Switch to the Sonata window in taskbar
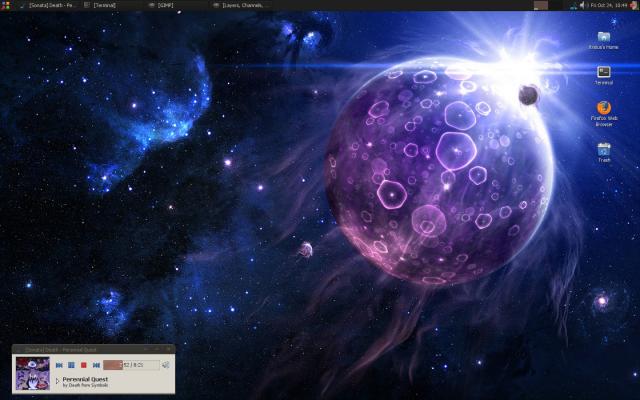Image resolution: width=640 pixels, height=400 pixels. click(48, 5)
